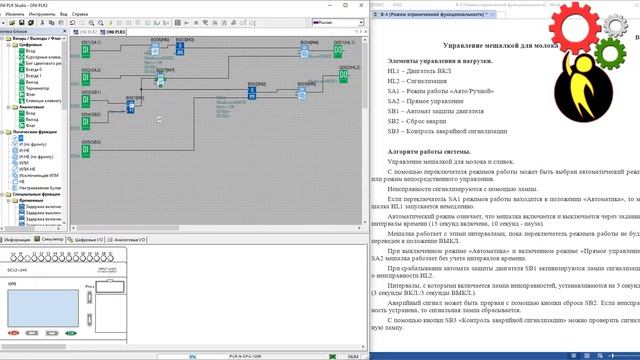Select the Q001(HL1) output block
Image resolution: width=640 pixels, height=360 pixels.
tap(338, 51)
